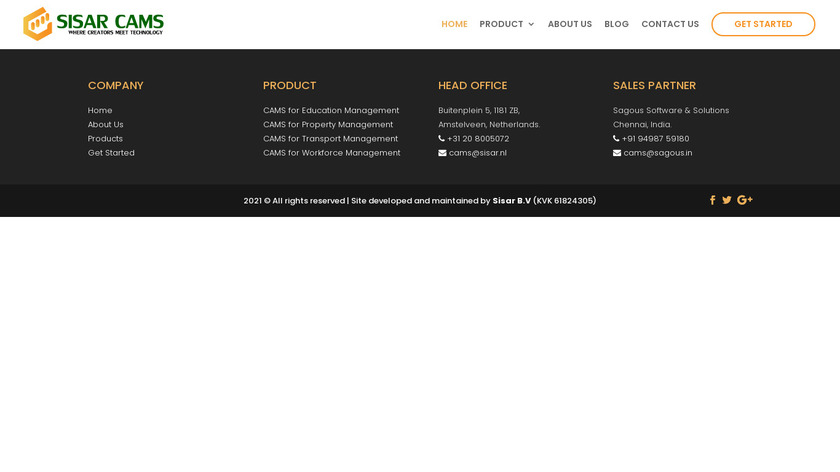Click the COMPANY footer heading

click(x=116, y=86)
